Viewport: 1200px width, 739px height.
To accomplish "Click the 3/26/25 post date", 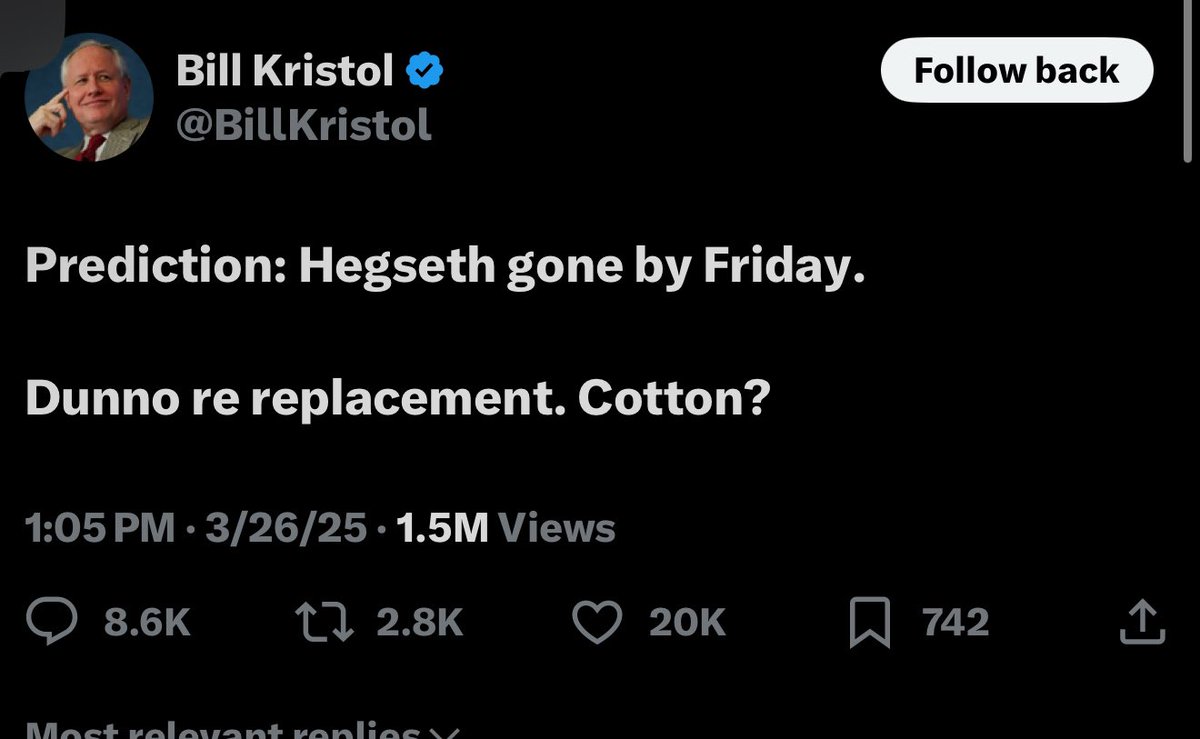I will [285, 528].
